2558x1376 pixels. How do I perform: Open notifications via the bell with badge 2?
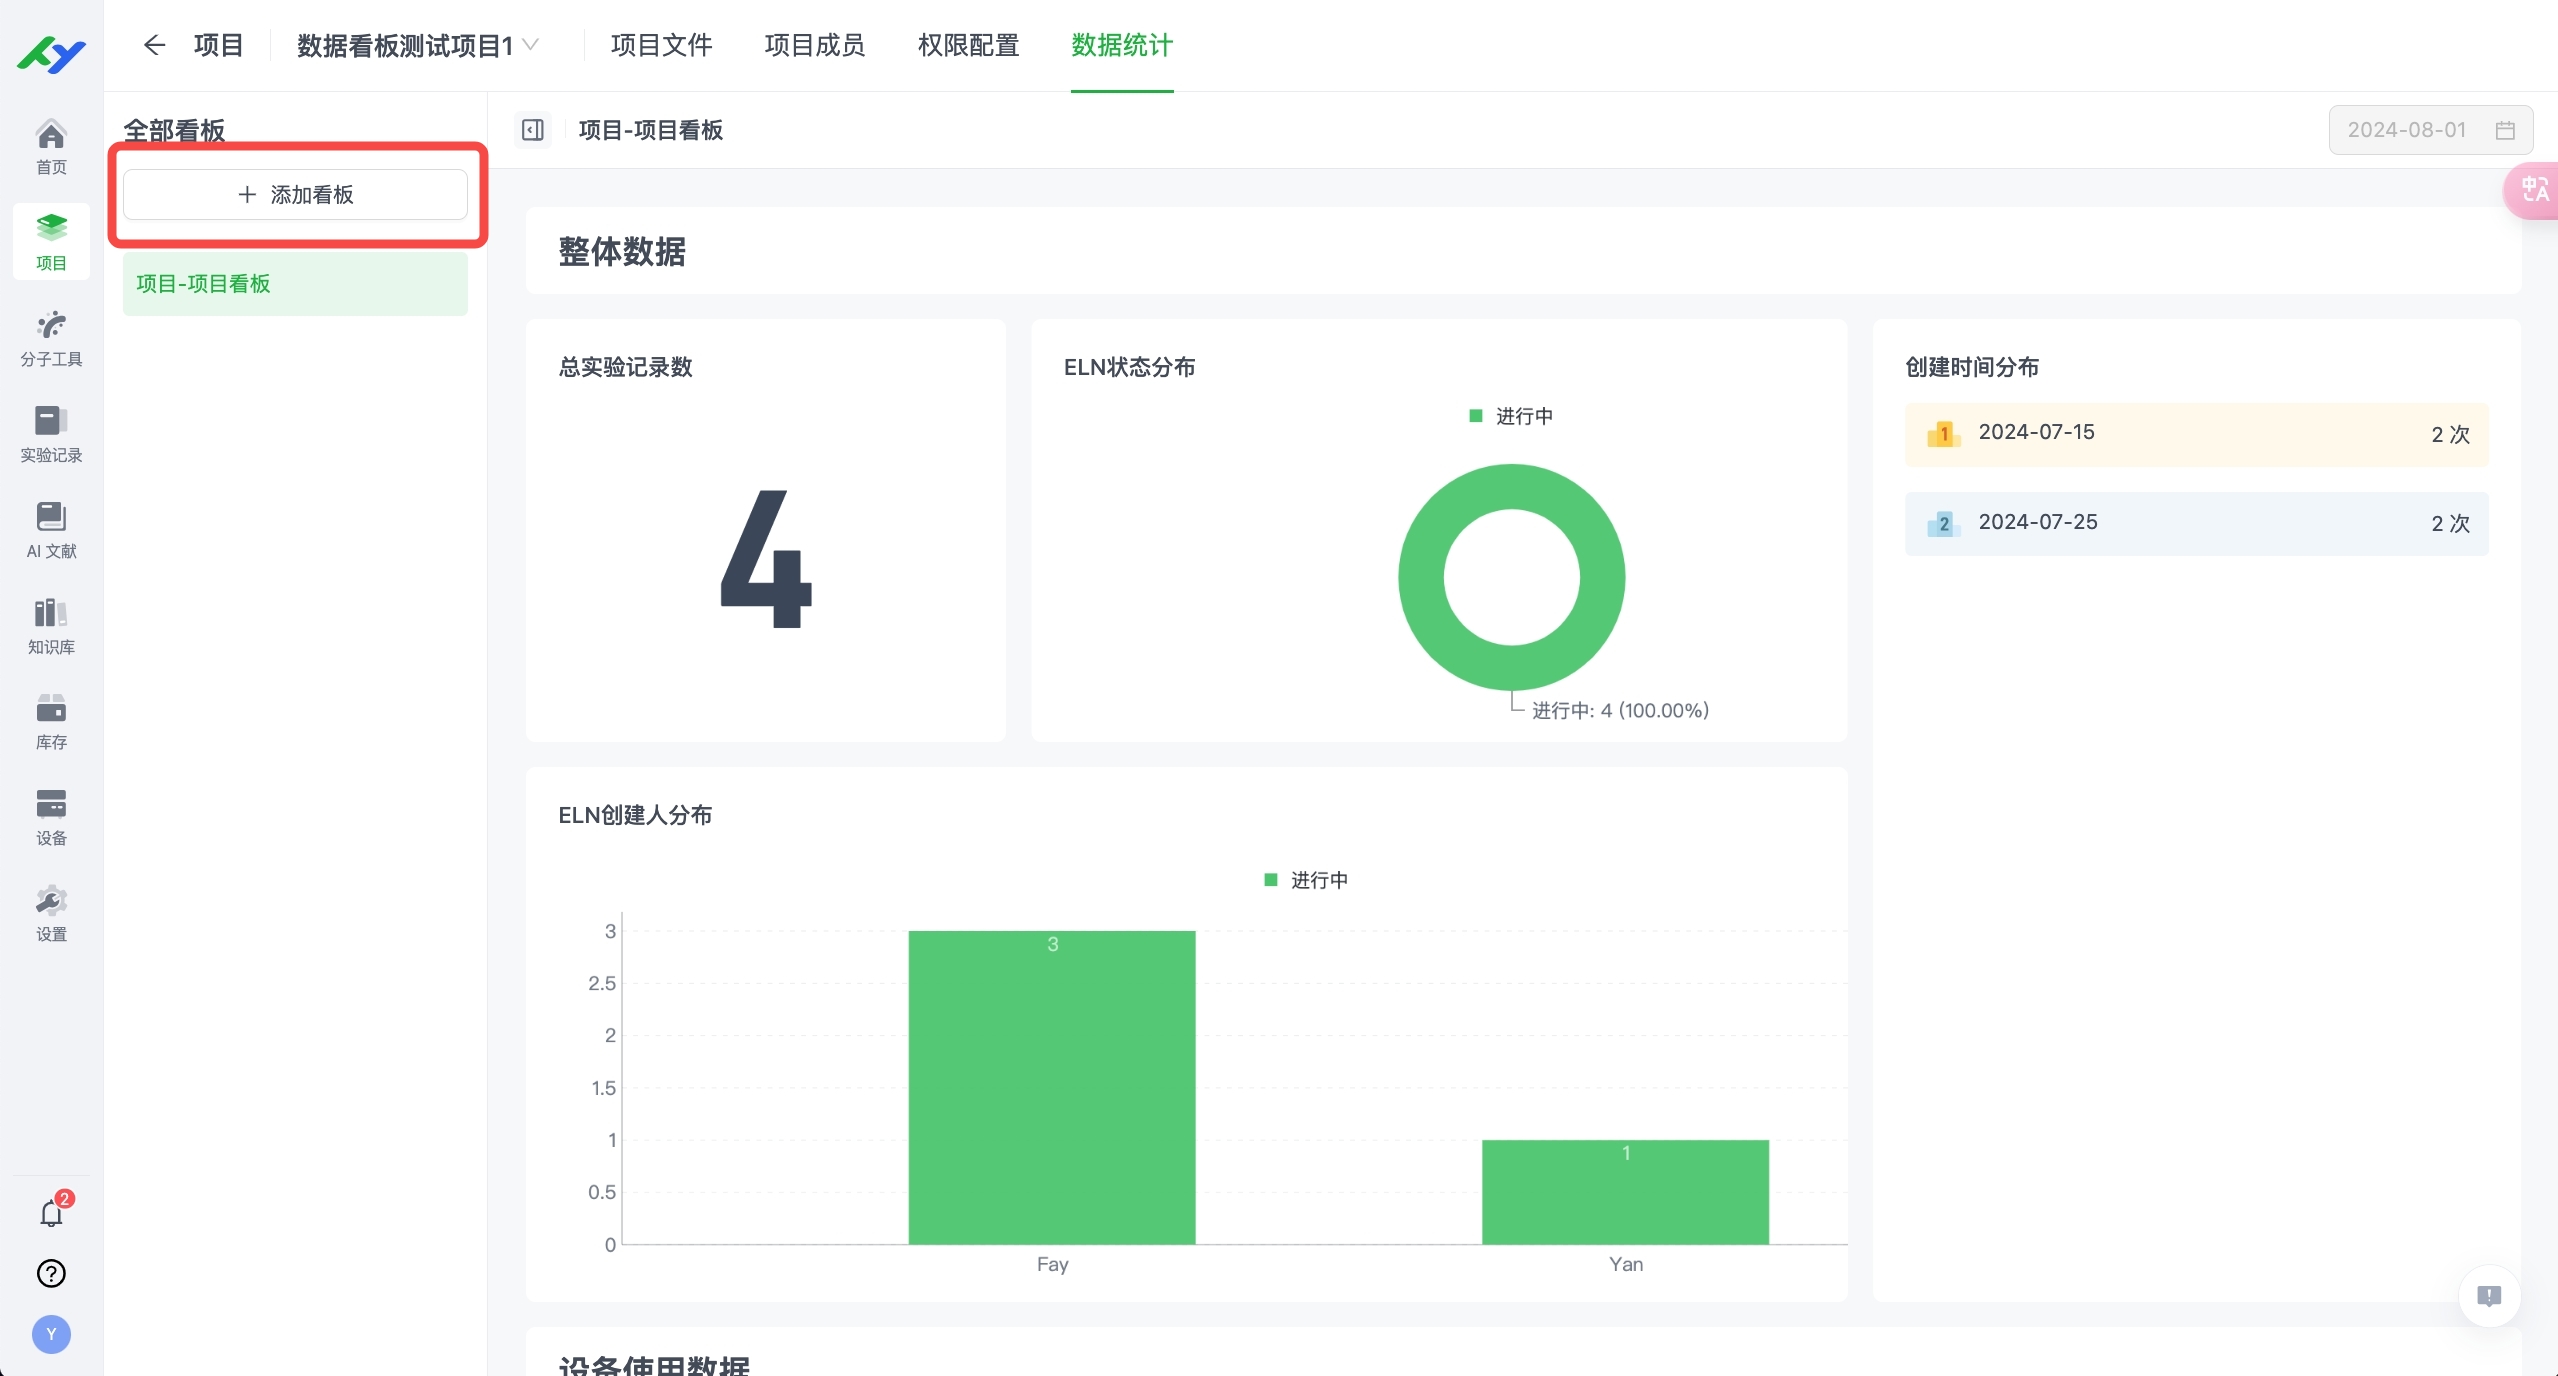[51, 1211]
